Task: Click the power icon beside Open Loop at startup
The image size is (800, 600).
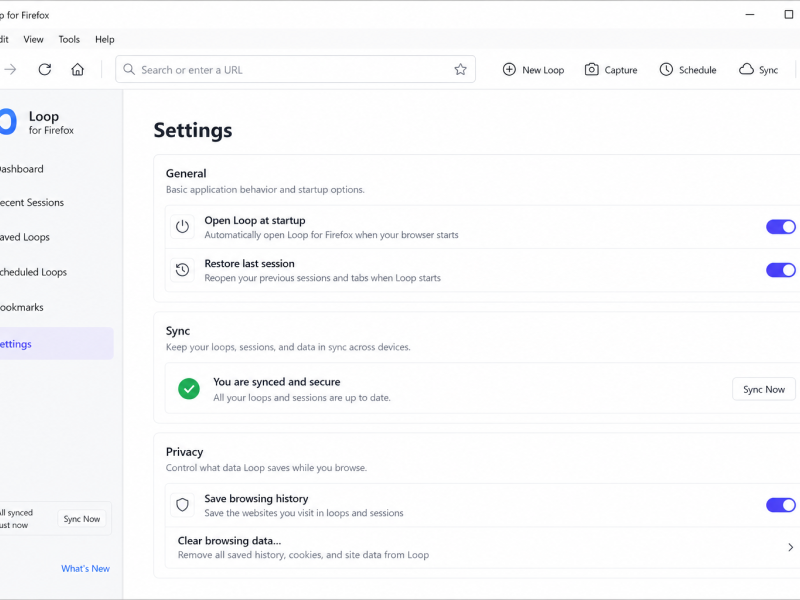Action: pos(182,227)
